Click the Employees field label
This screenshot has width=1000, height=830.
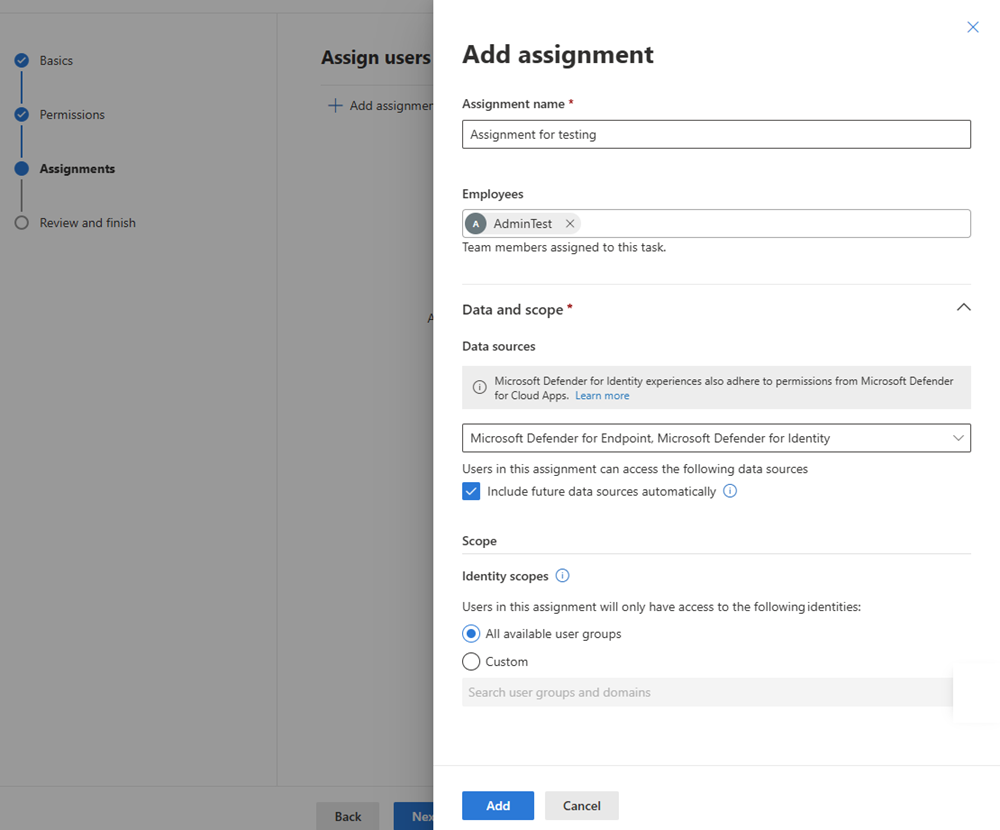click(493, 194)
